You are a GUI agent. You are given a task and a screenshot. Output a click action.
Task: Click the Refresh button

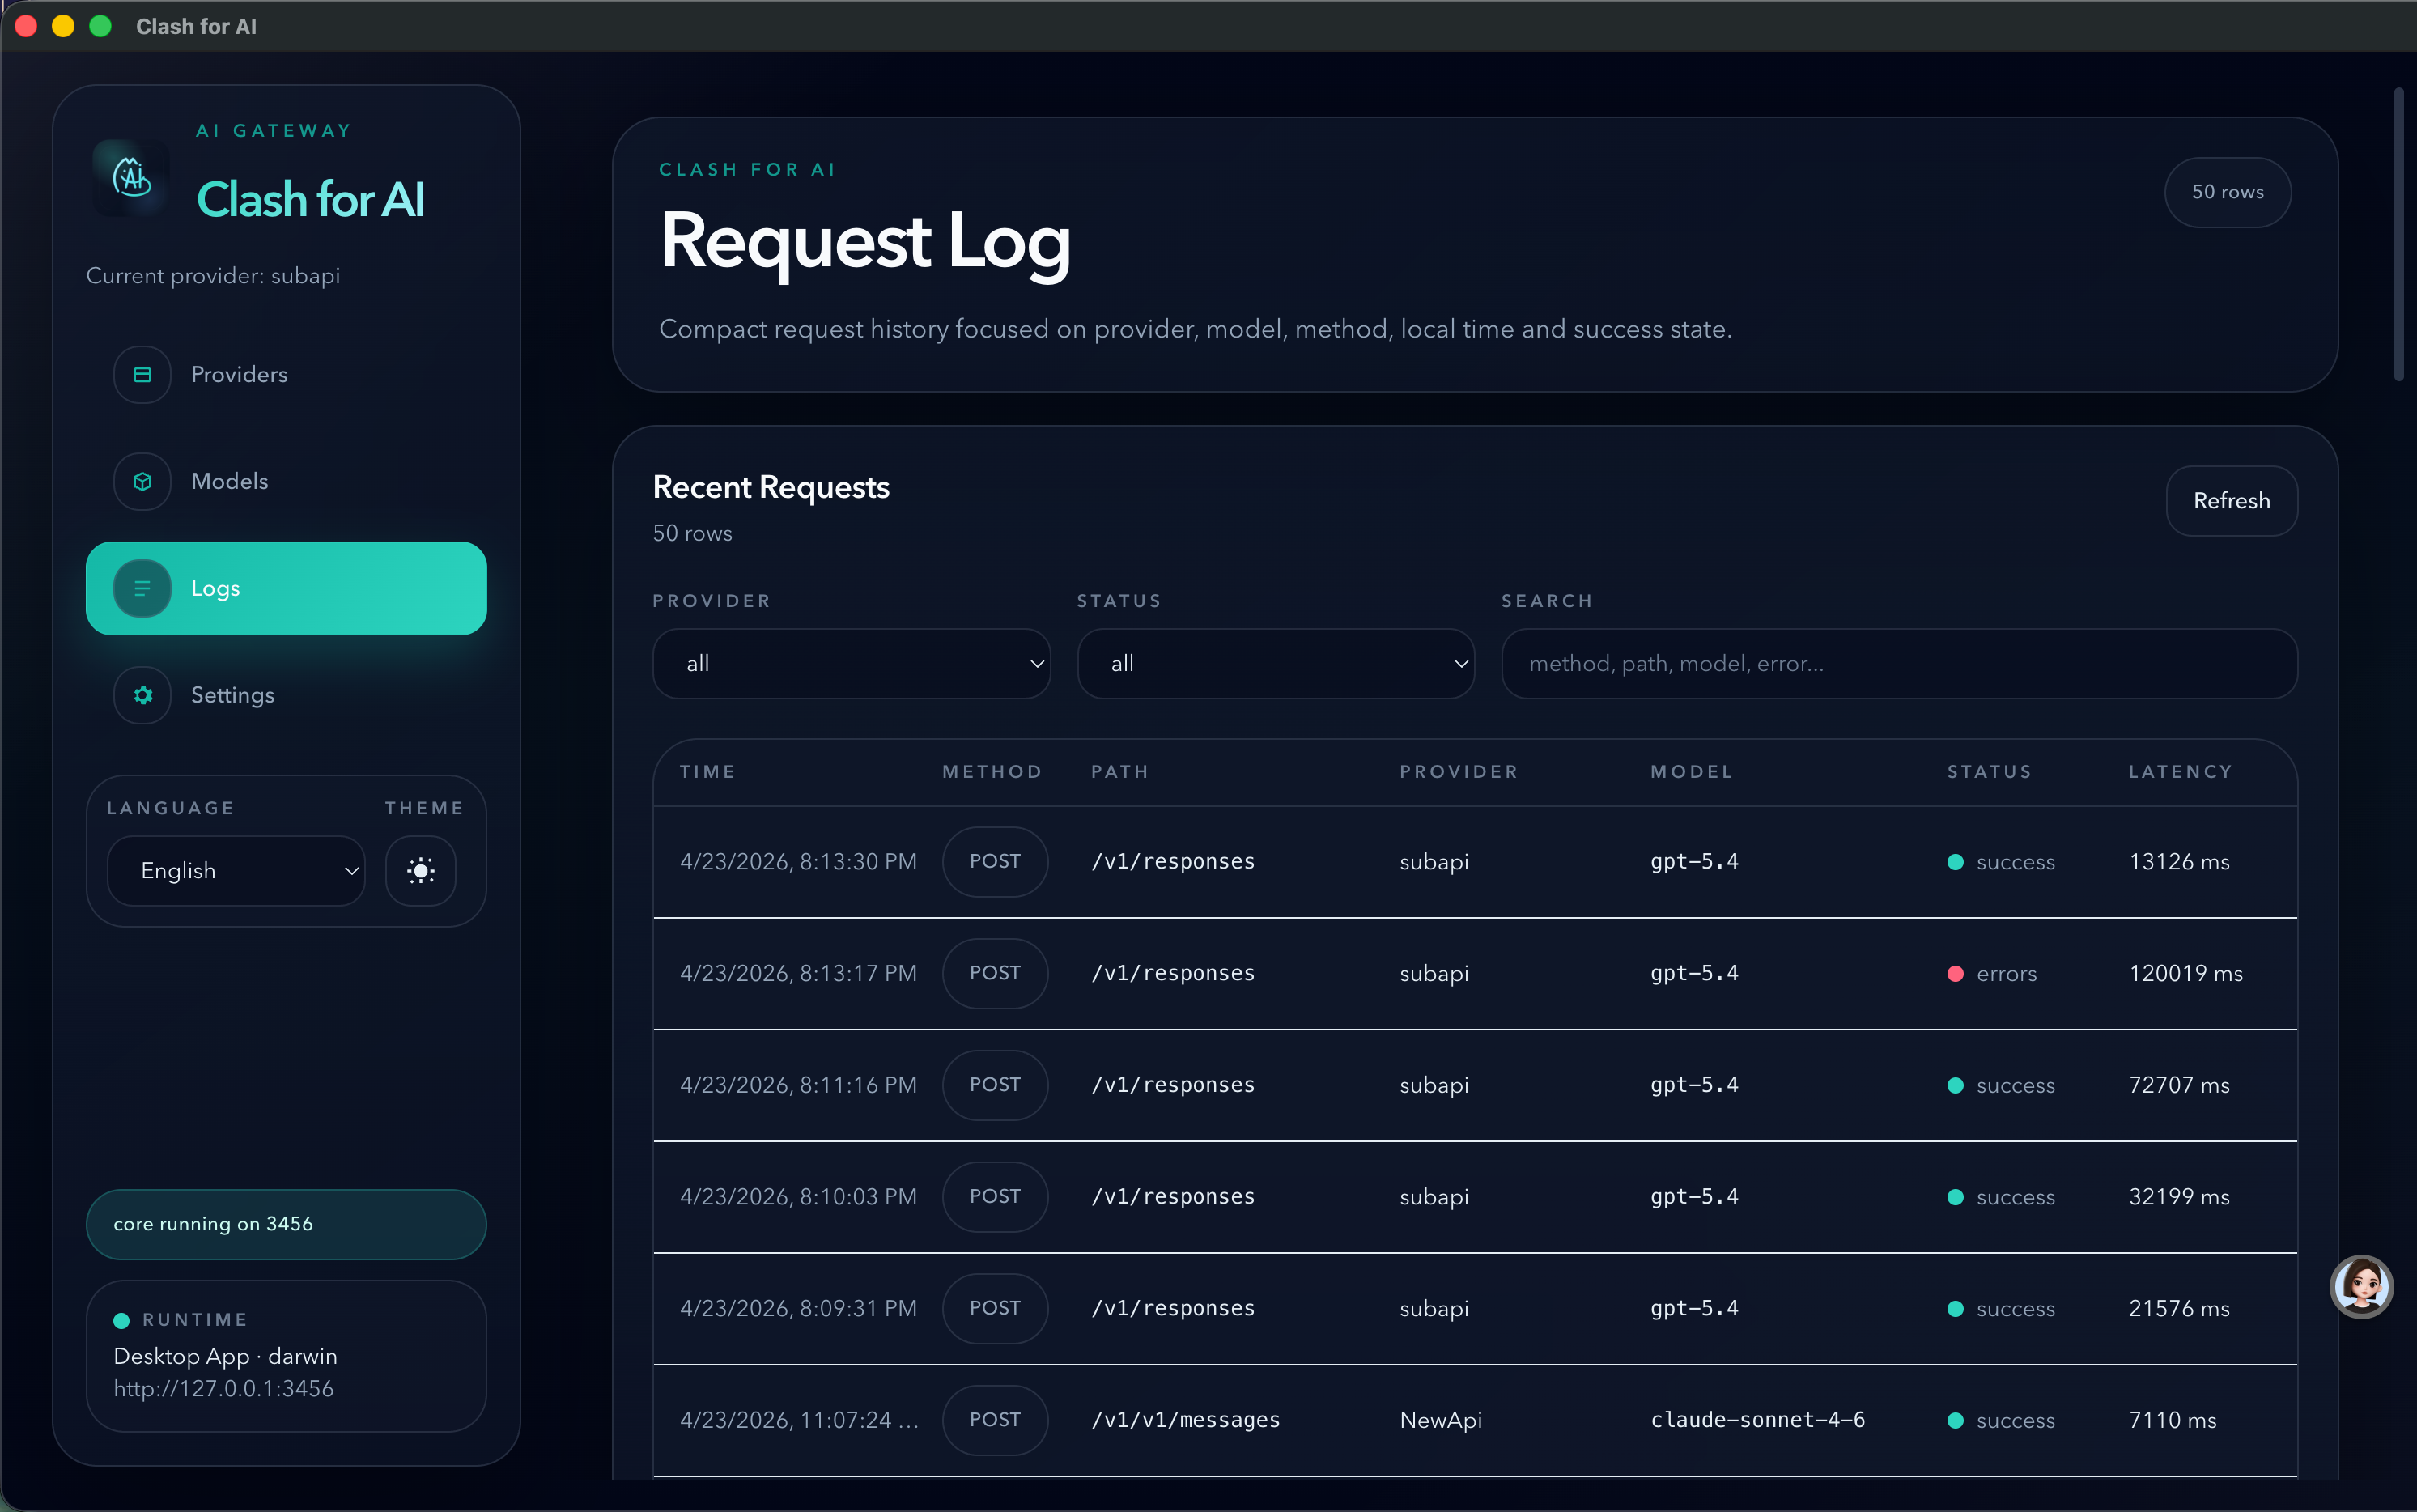coord(2231,500)
